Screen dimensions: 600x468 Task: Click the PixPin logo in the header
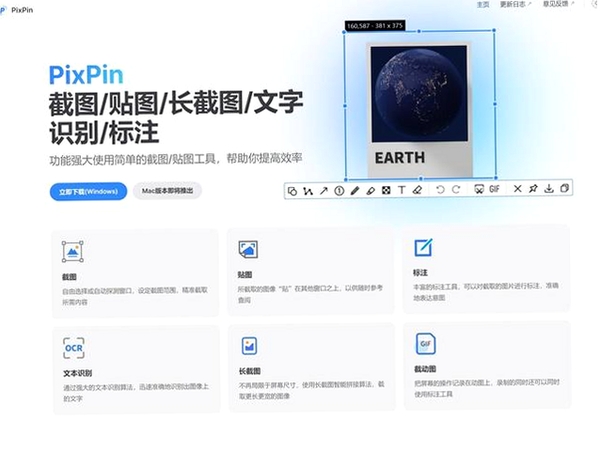click(17, 10)
